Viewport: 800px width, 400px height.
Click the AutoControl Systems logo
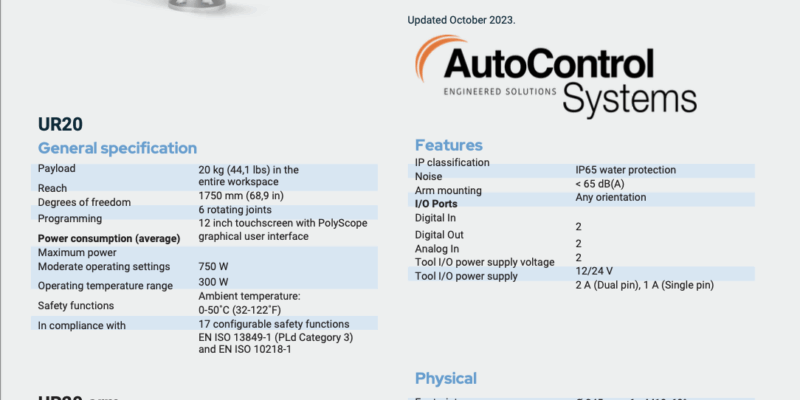click(556, 77)
